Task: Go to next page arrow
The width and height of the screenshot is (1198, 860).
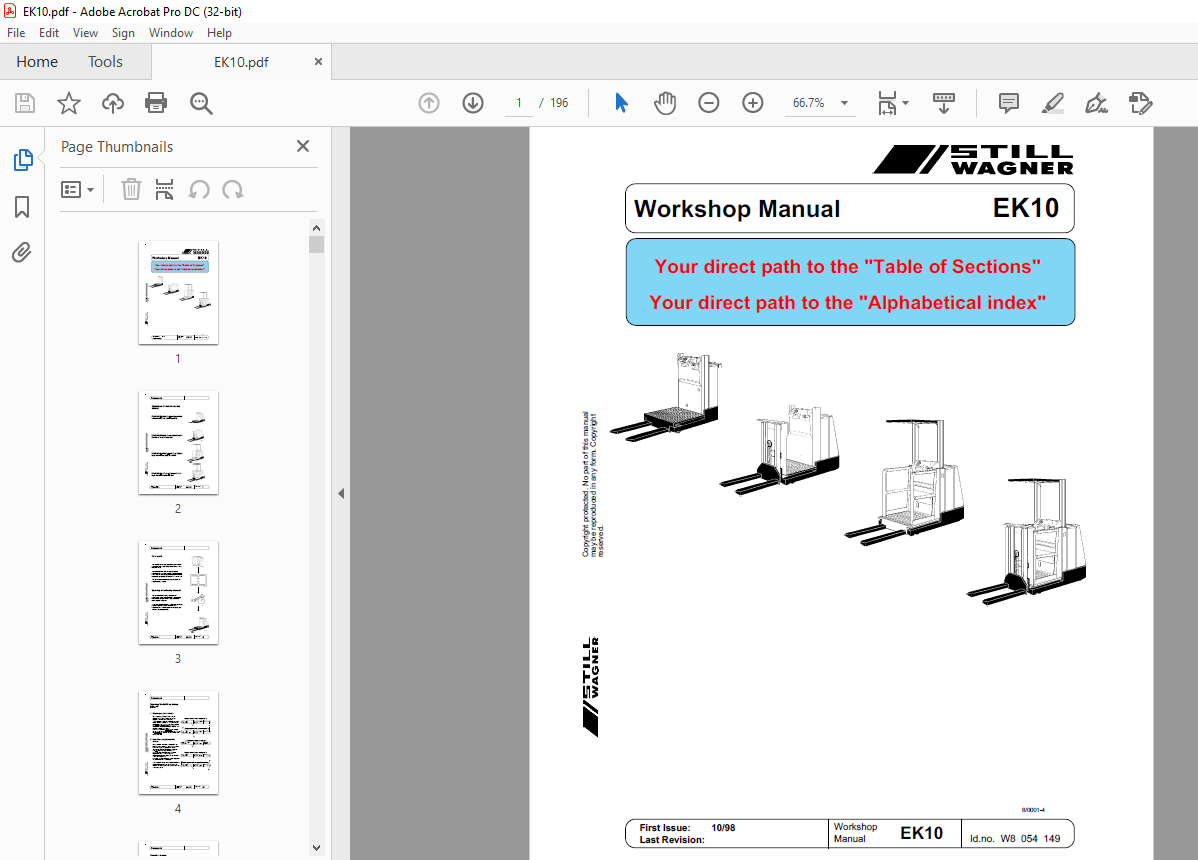Action: (473, 103)
